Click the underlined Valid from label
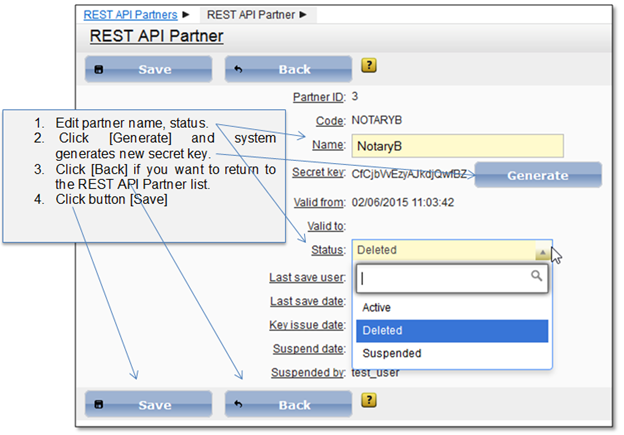The width and height of the screenshot is (624, 435). tap(318, 201)
